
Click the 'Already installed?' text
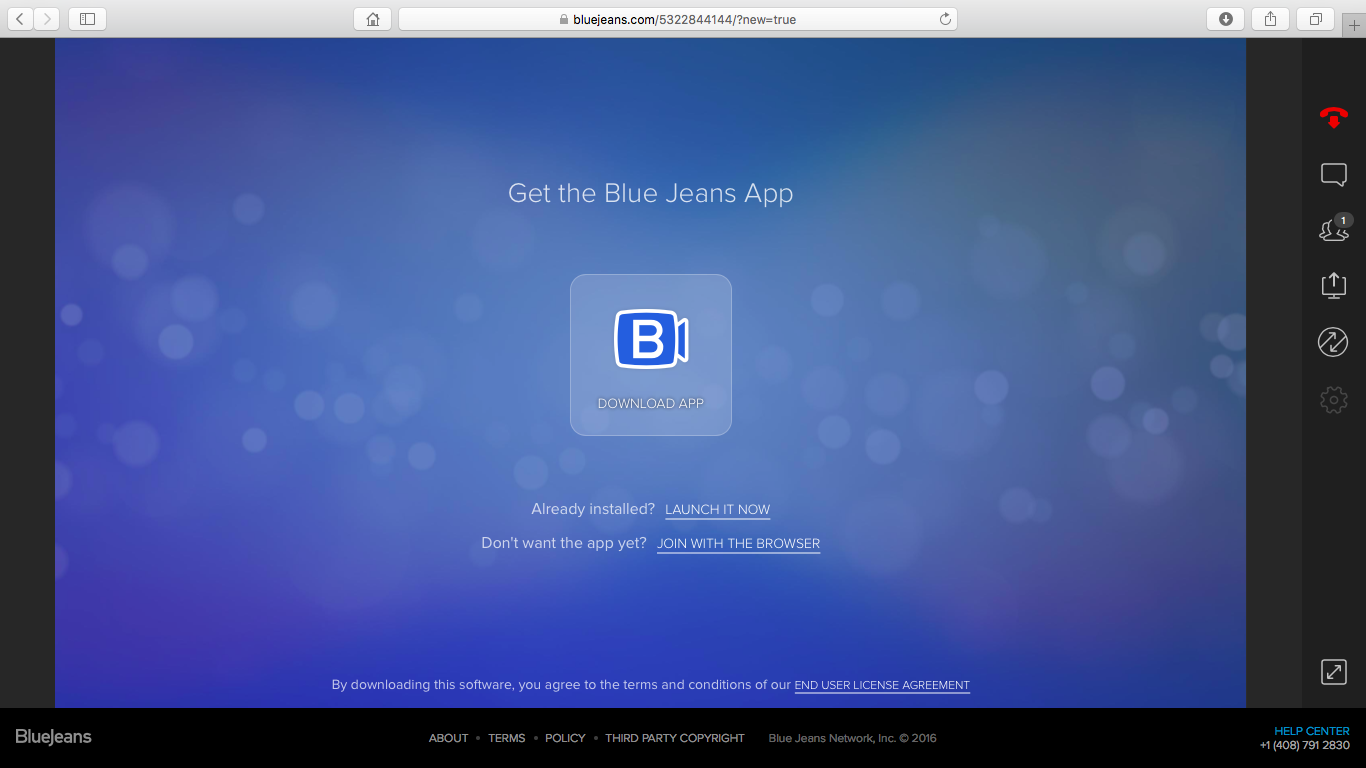click(593, 509)
